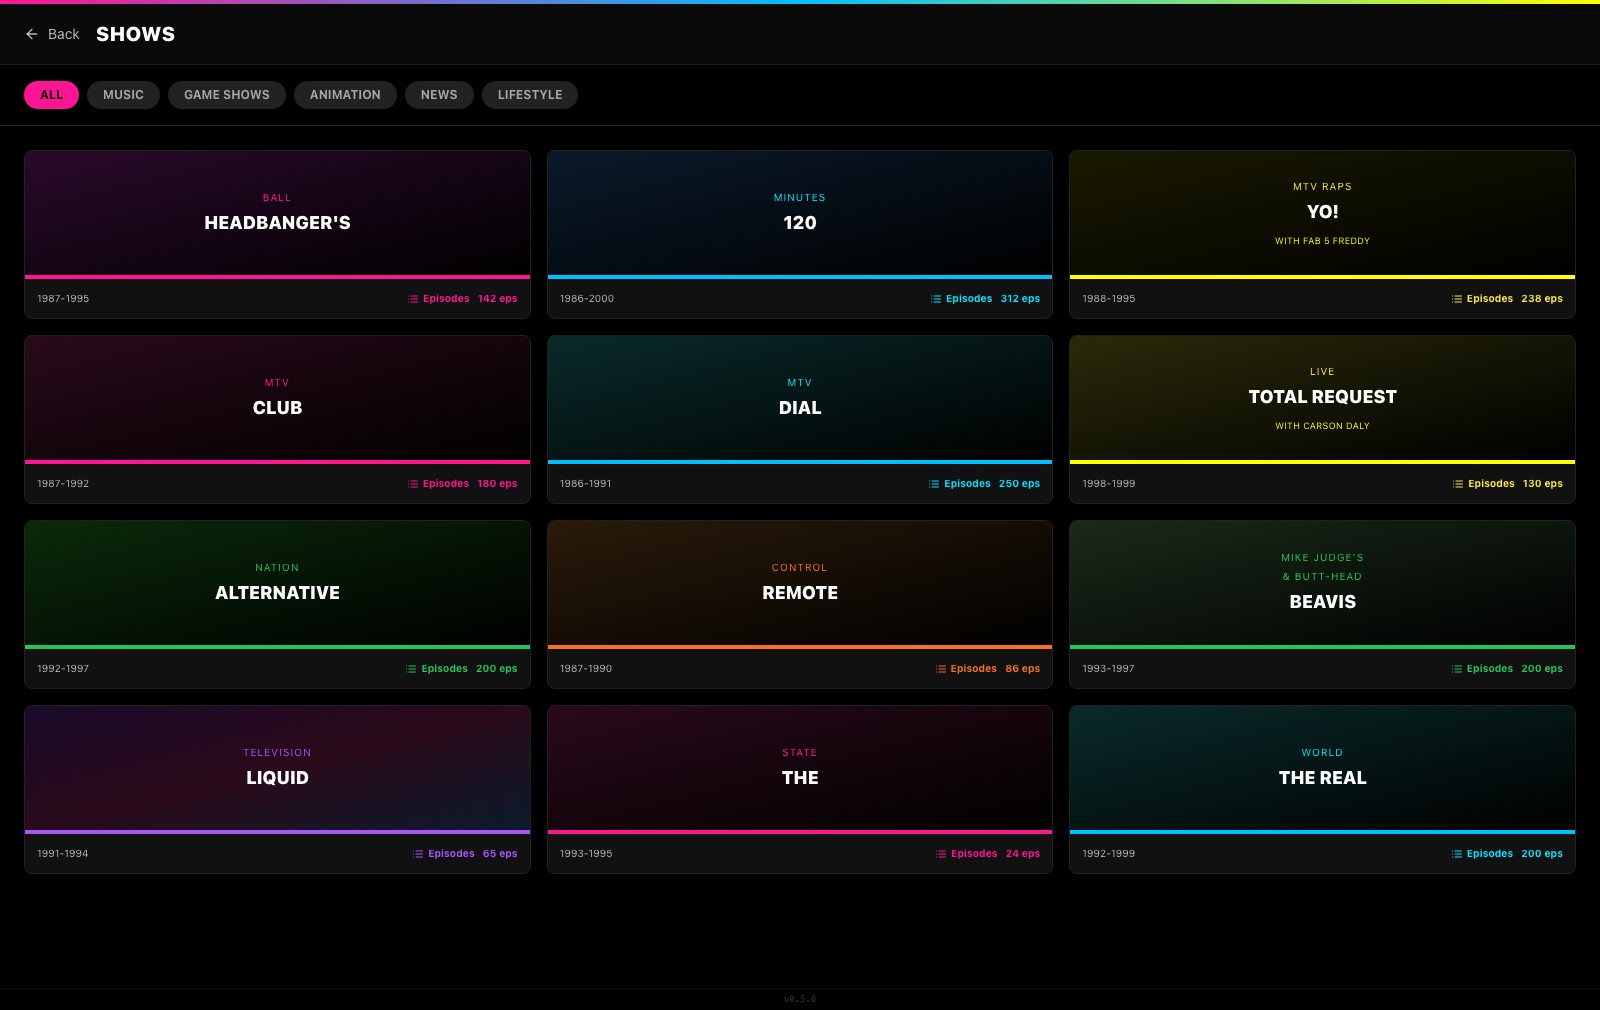Switch to the NEWS filter
This screenshot has height=1010, width=1600.
(439, 95)
